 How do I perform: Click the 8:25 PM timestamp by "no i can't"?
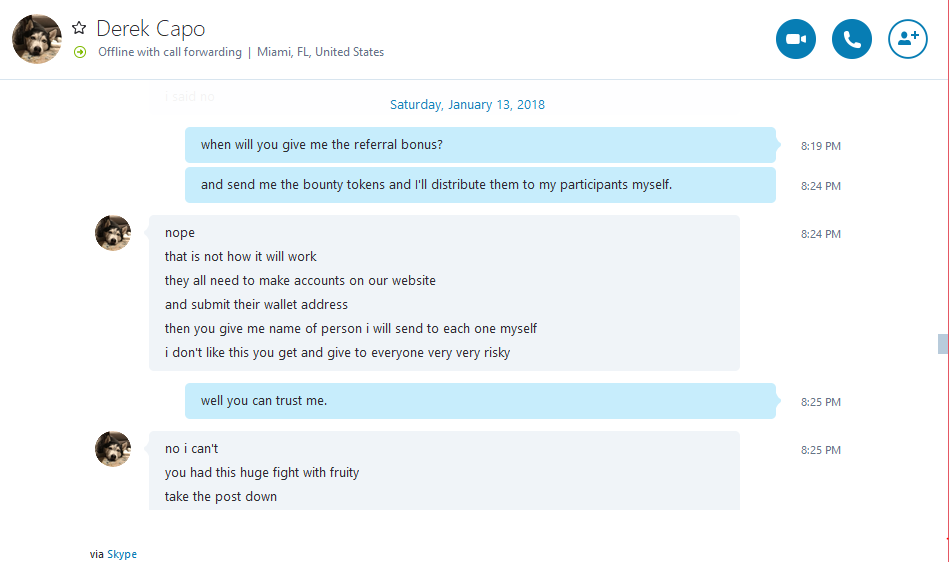click(x=821, y=450)
